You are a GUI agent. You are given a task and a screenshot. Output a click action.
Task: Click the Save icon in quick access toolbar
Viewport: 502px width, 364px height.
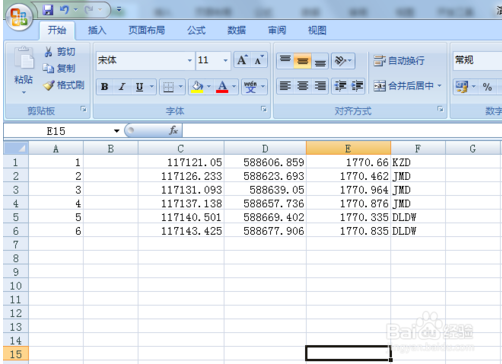coord(48,10)
